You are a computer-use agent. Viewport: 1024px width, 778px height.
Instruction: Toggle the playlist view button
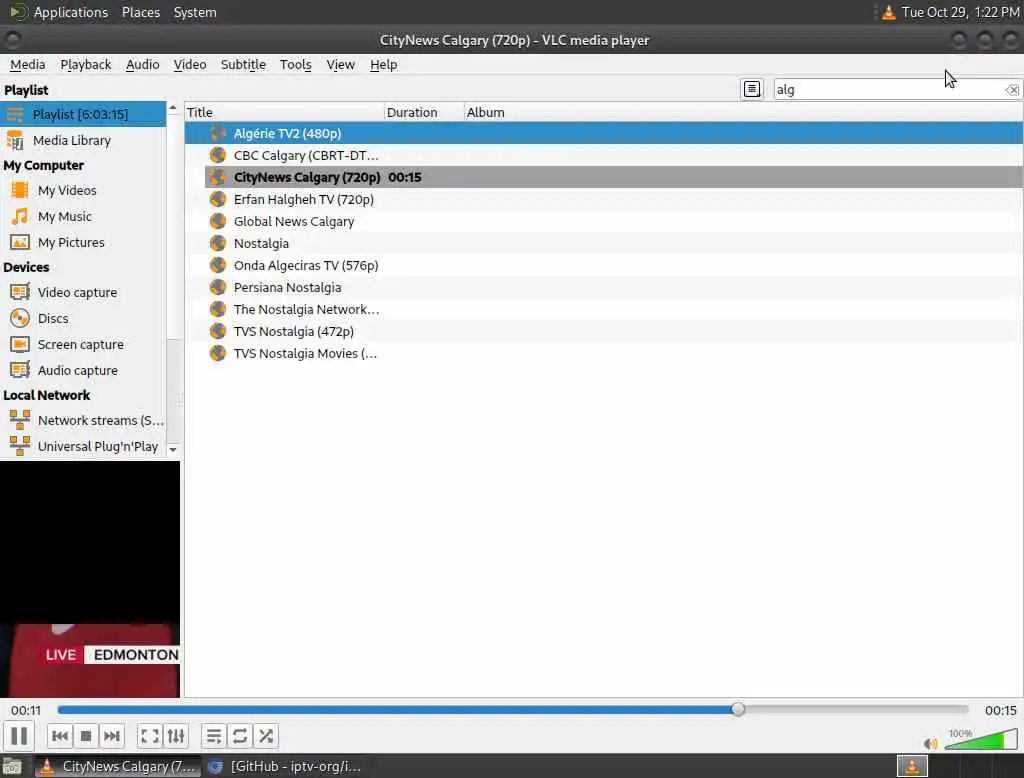click(x=214, y=736)
